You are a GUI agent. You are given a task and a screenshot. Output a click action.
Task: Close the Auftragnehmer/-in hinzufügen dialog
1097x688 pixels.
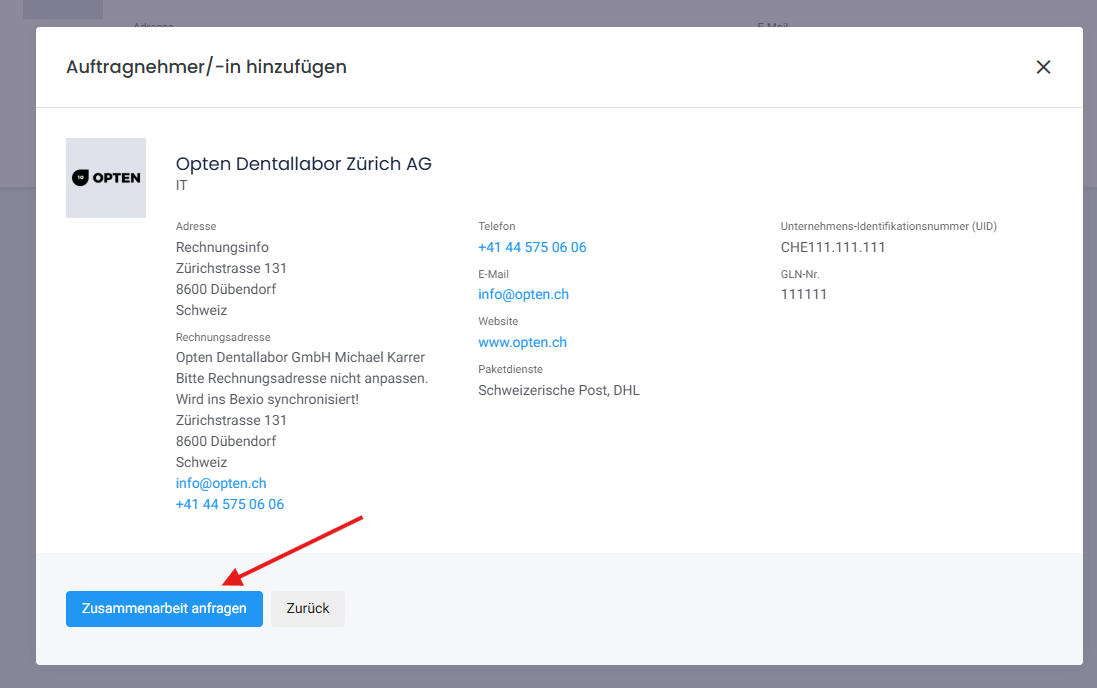[1043, 67]
